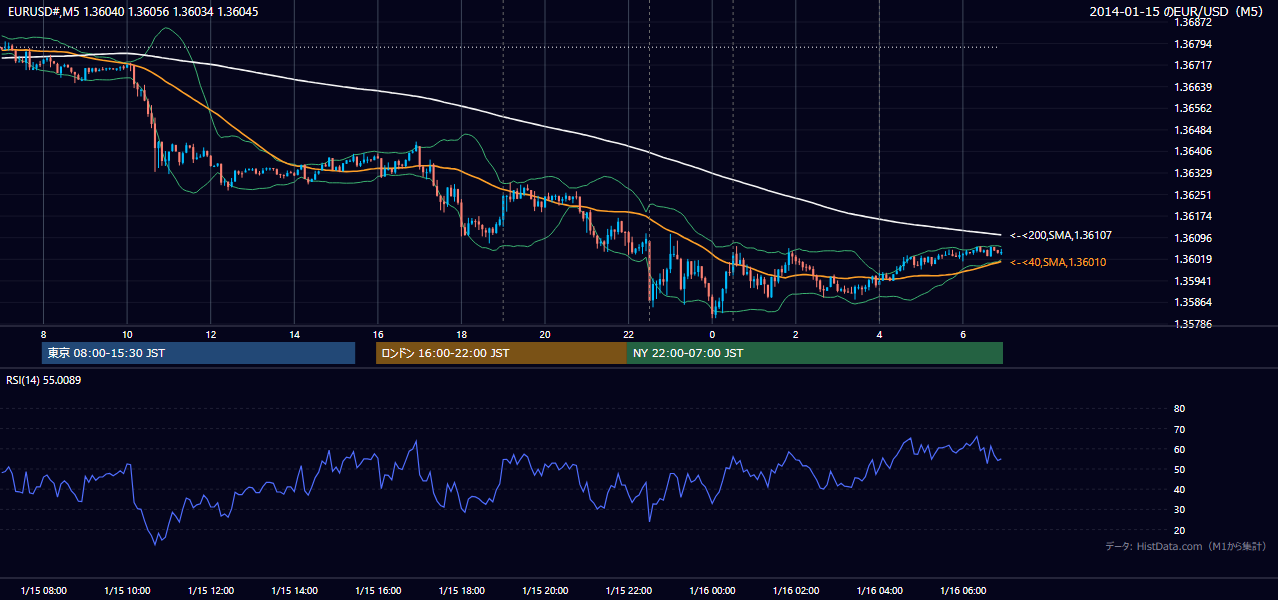
Task: Click price axis value 1.36717
Action: click(x=1195, y=65)
